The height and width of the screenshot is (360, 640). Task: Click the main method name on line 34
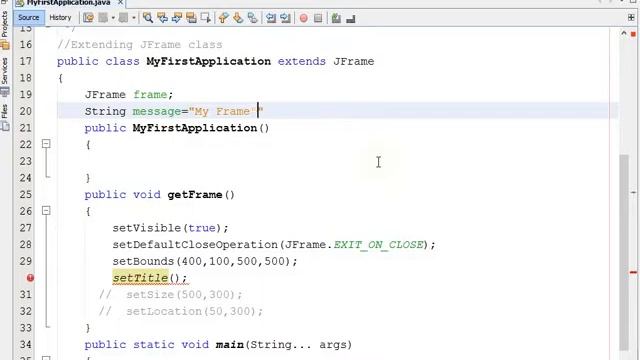pyautogui.click(x=229, y=344)
